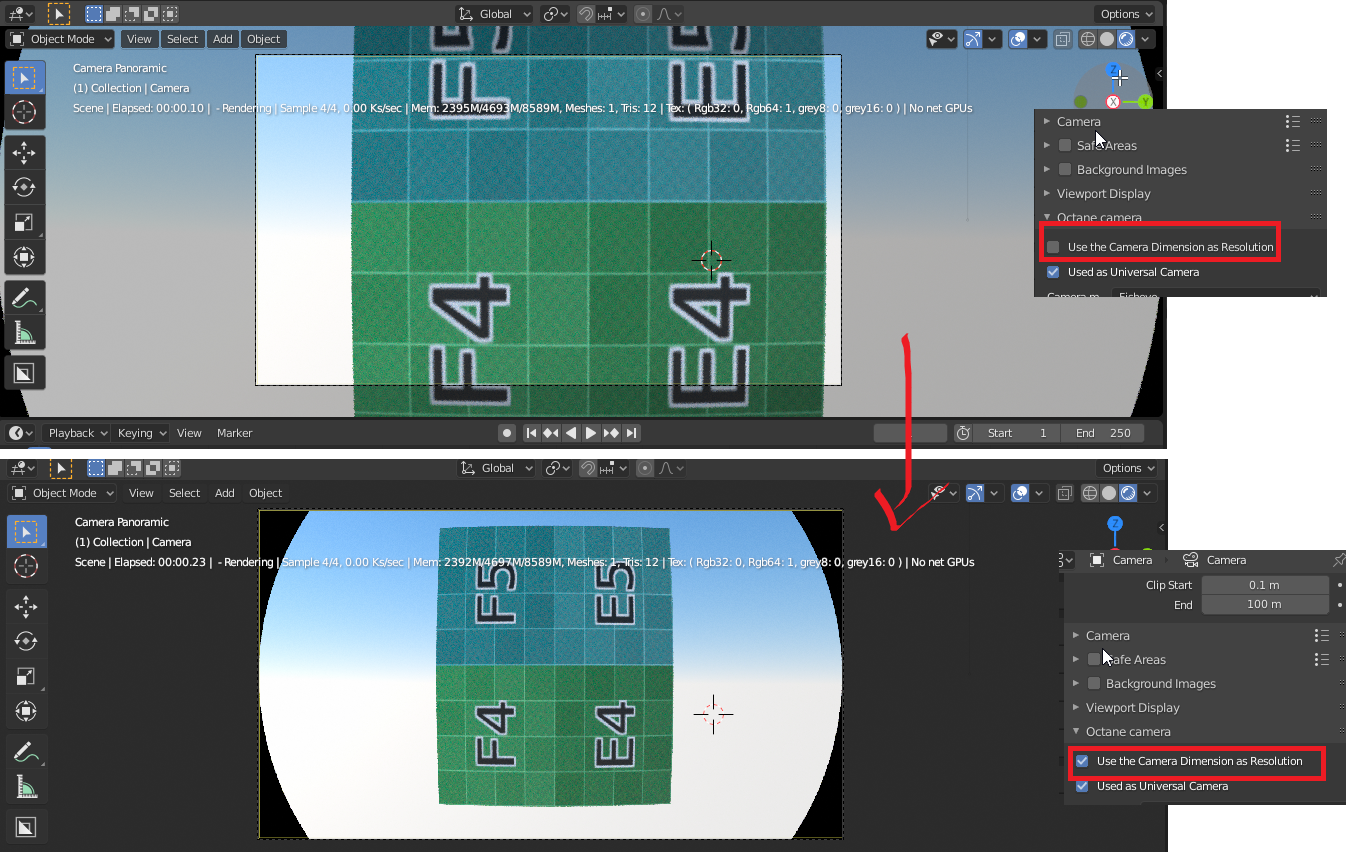Toggle Used as Universal Camera in the lower panel
The width and height of the screenshot is (1346, 852).
click(1082, 786)
